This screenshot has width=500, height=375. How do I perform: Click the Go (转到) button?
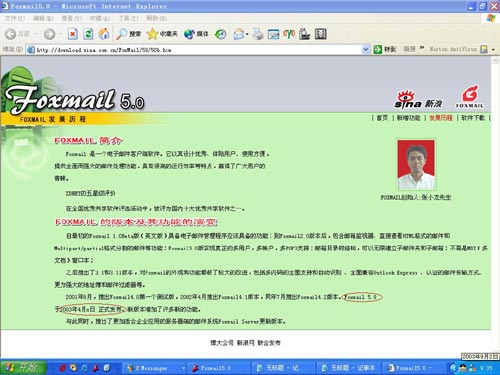[x=385, y=50]
